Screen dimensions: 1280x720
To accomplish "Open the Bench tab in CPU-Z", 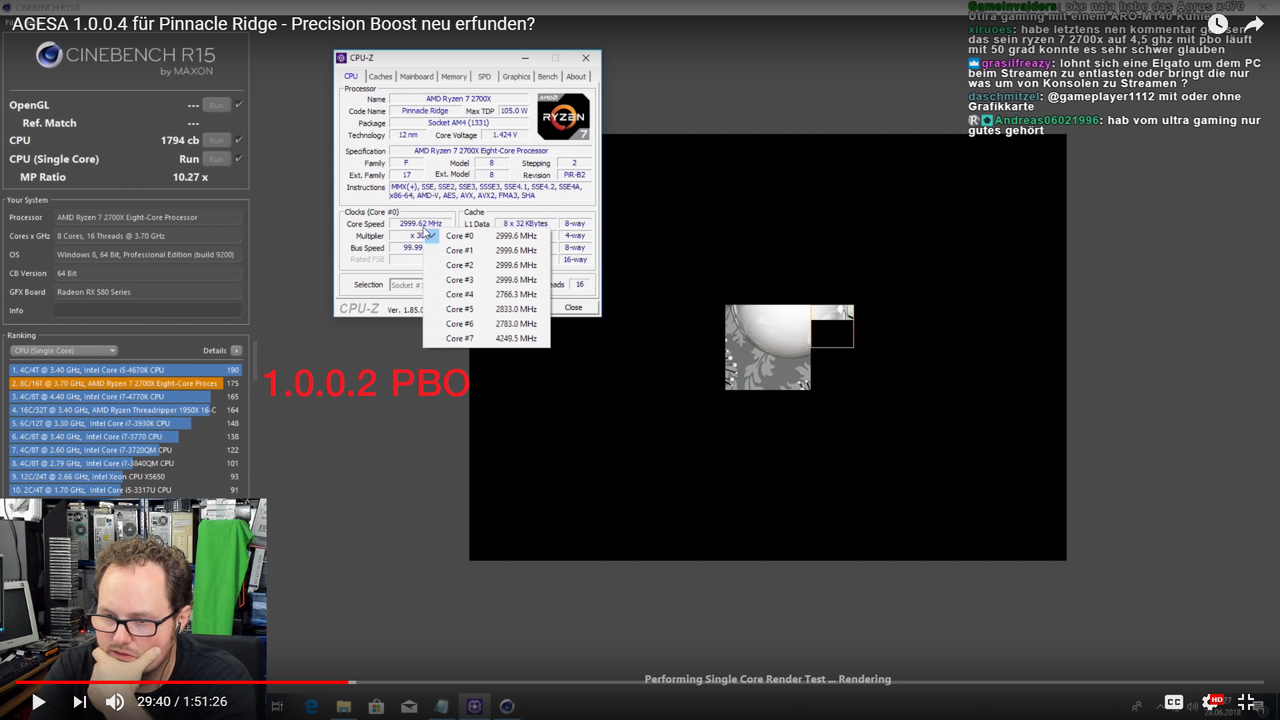I will (548, 76).
